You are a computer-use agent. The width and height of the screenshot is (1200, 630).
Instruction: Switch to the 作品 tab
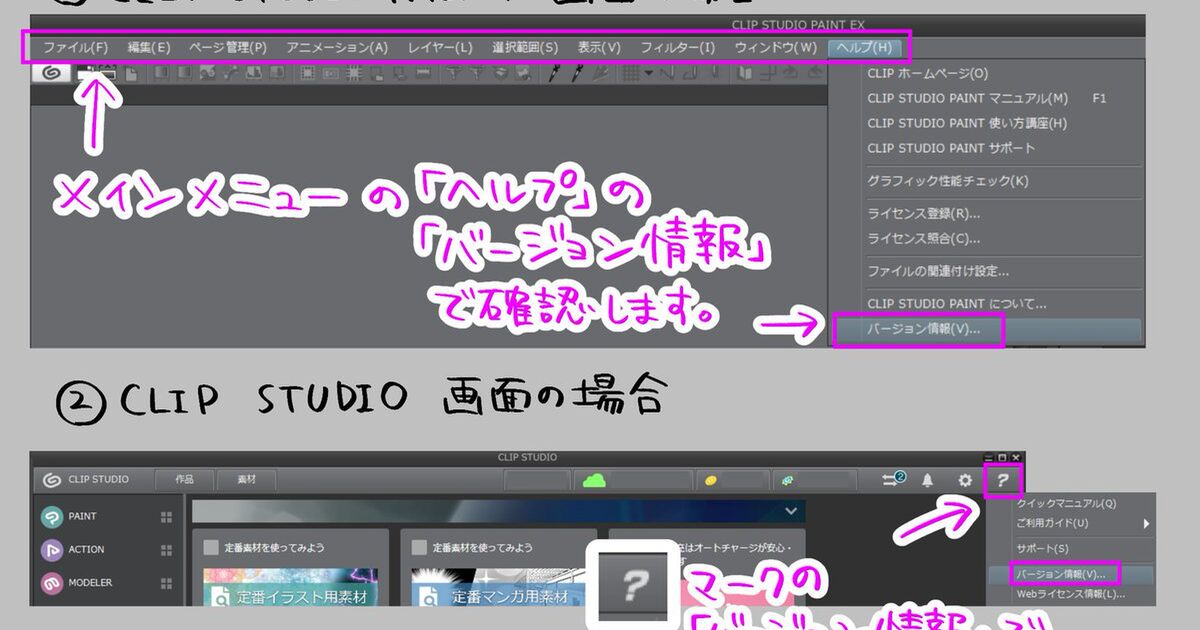(184, 479)
